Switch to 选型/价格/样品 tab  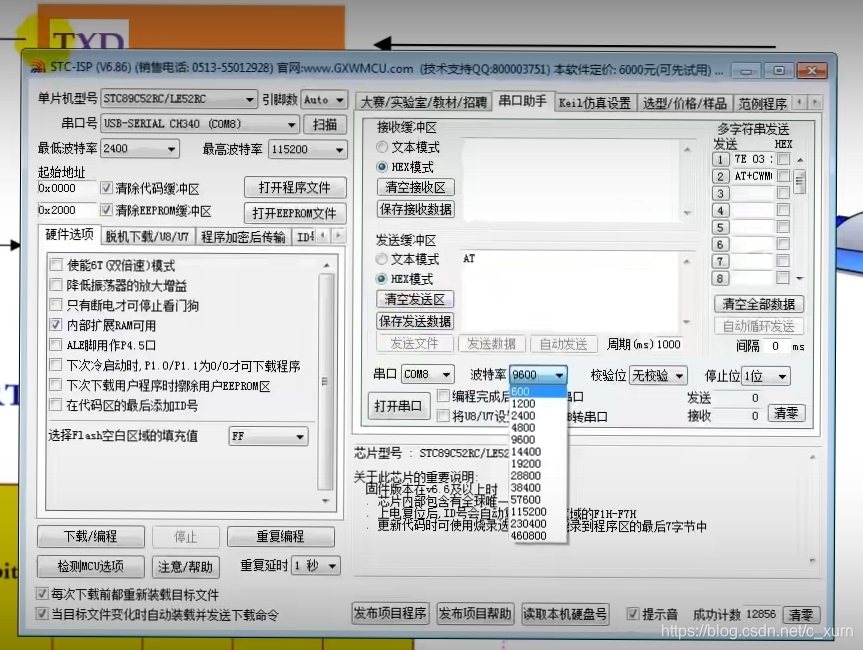click(x=685, y=103)
